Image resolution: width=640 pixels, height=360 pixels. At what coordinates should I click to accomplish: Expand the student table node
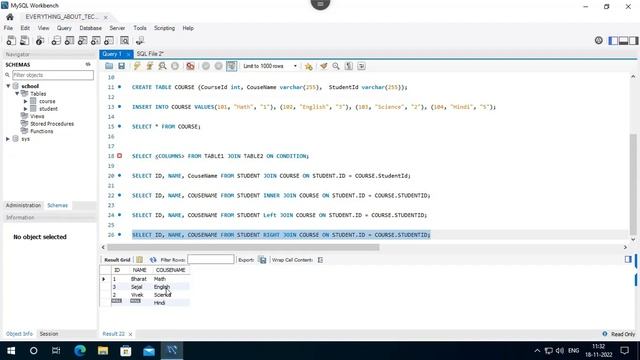(25, 109)
